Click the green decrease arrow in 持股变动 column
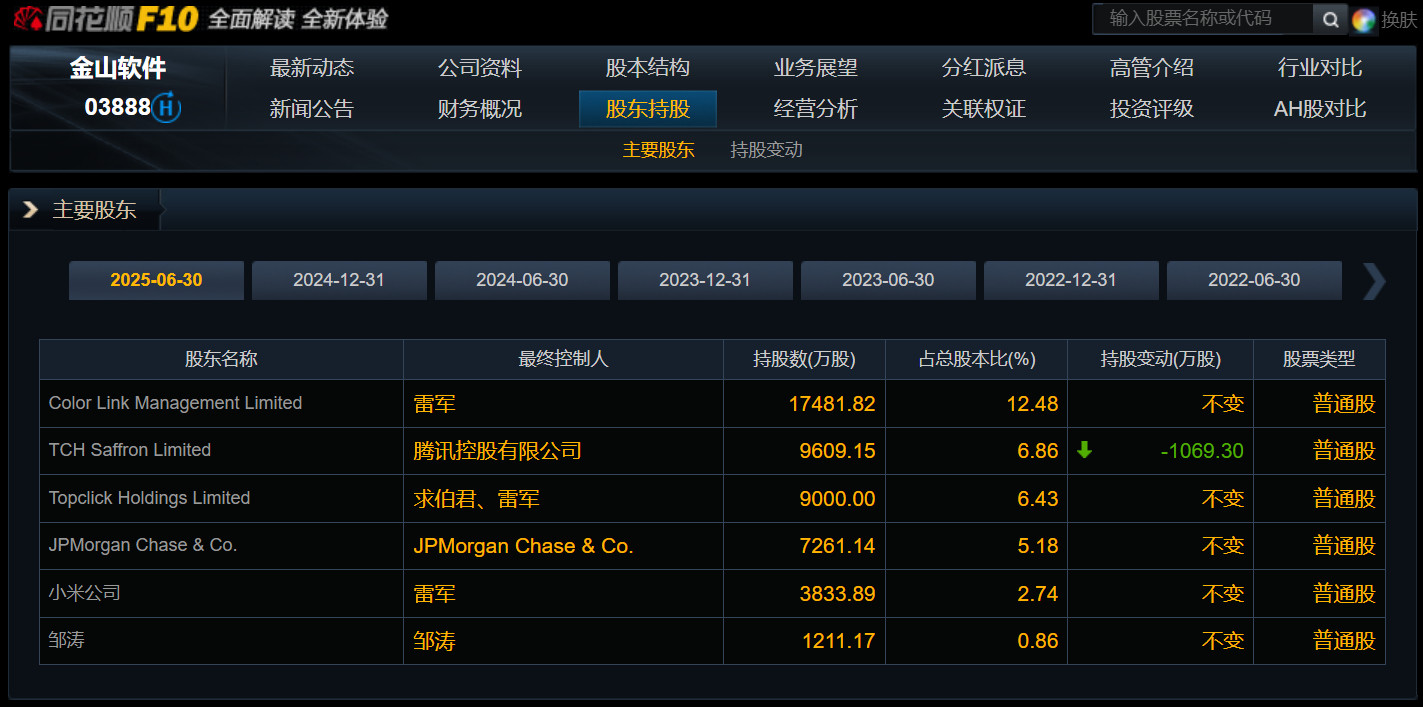 pyautogui.click(x=1083, y=451)
